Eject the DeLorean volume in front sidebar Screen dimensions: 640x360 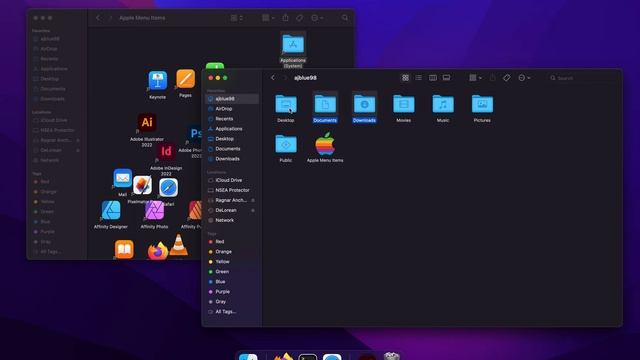coord(253,210)
